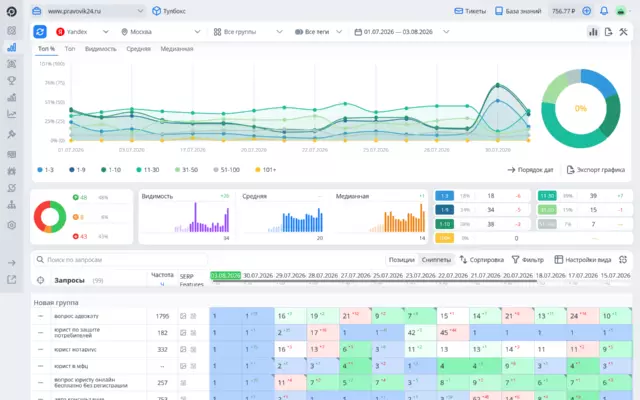Toggle the 1-3 series in the chart legend
This screenshot has width=640, height=400.
pos(45,170)
